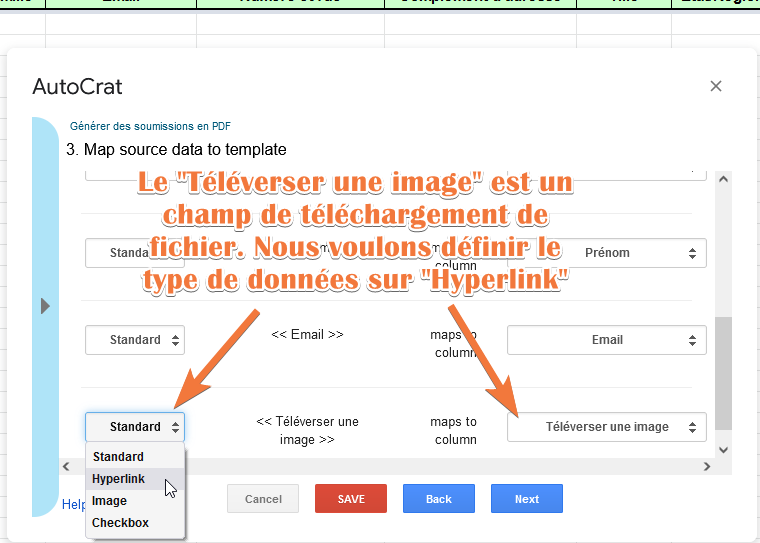Click the vertical scrollbar thumb
This screenshot has height=543, width=760.
pos(723,373)
